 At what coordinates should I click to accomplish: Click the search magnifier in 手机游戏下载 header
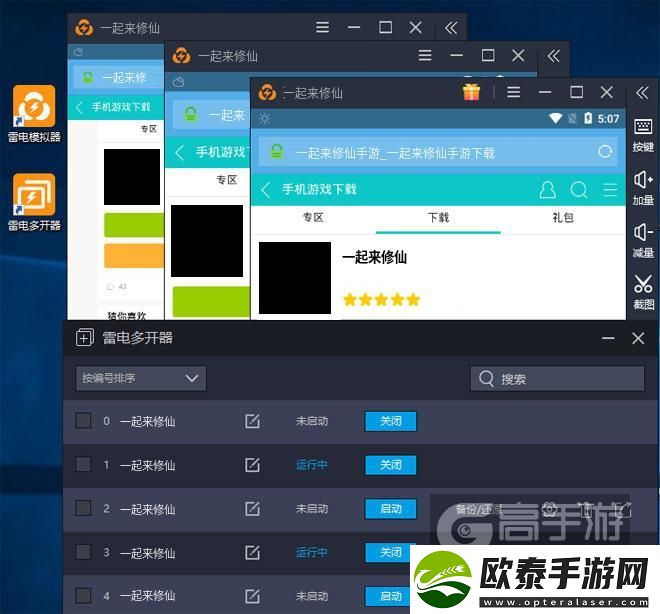point(579,190)
